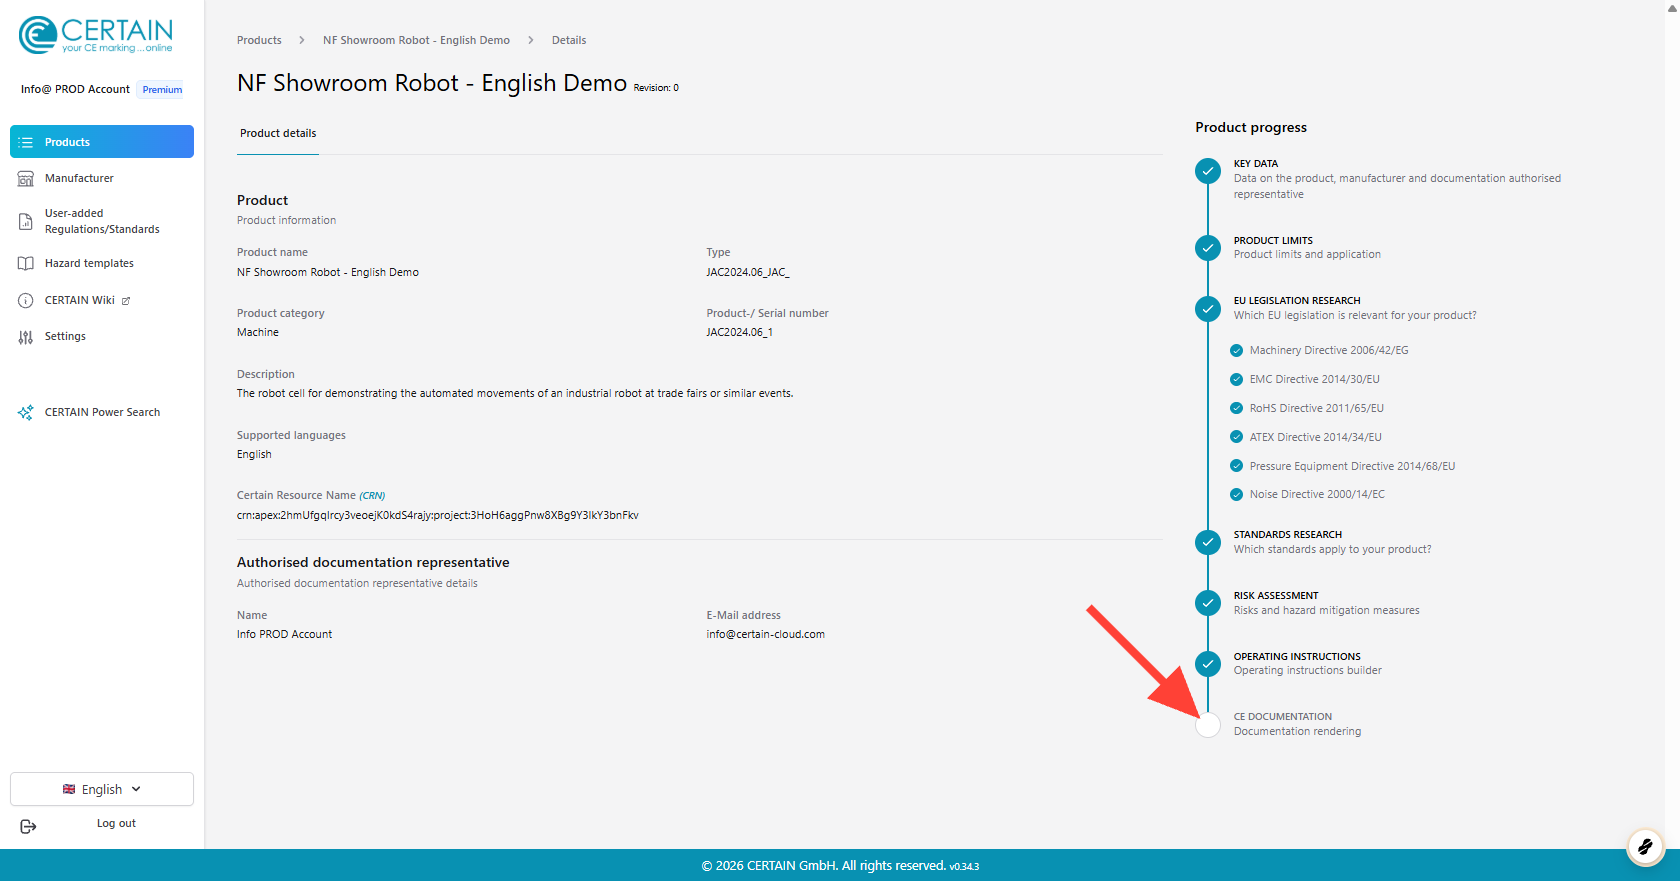Select the Product details tab
Viewport: 1680px width, 881px height.
click(x=278, y=134)
